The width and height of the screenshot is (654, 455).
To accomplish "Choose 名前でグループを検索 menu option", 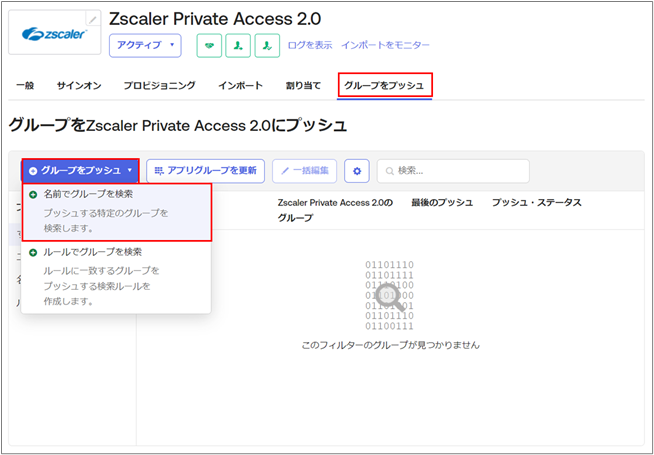I will point(117,212).
